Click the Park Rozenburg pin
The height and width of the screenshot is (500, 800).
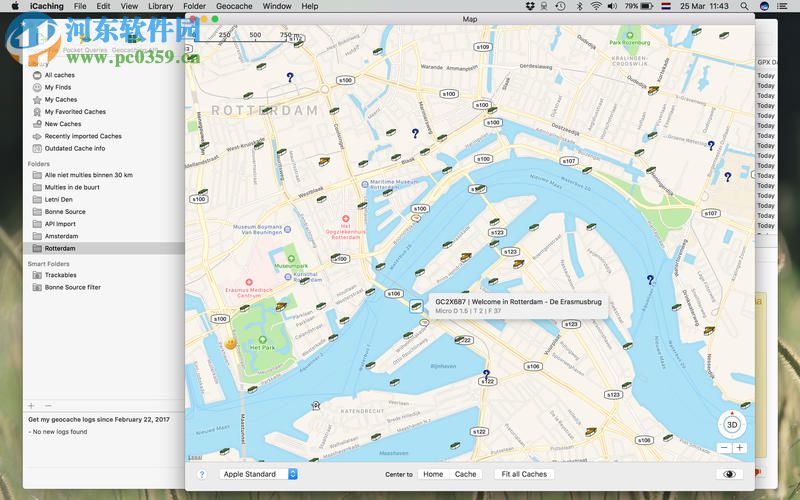(x=630, y=36)
